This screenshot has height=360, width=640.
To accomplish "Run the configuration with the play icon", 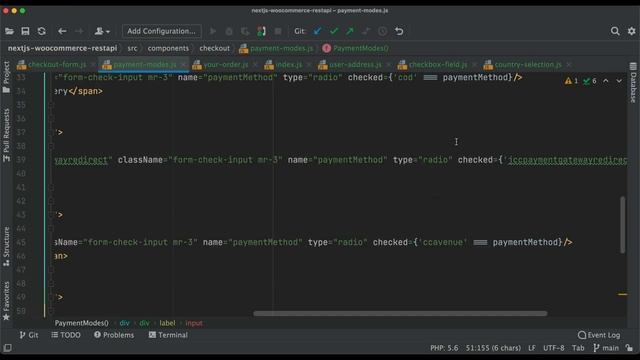I will (x=213, y=31).
